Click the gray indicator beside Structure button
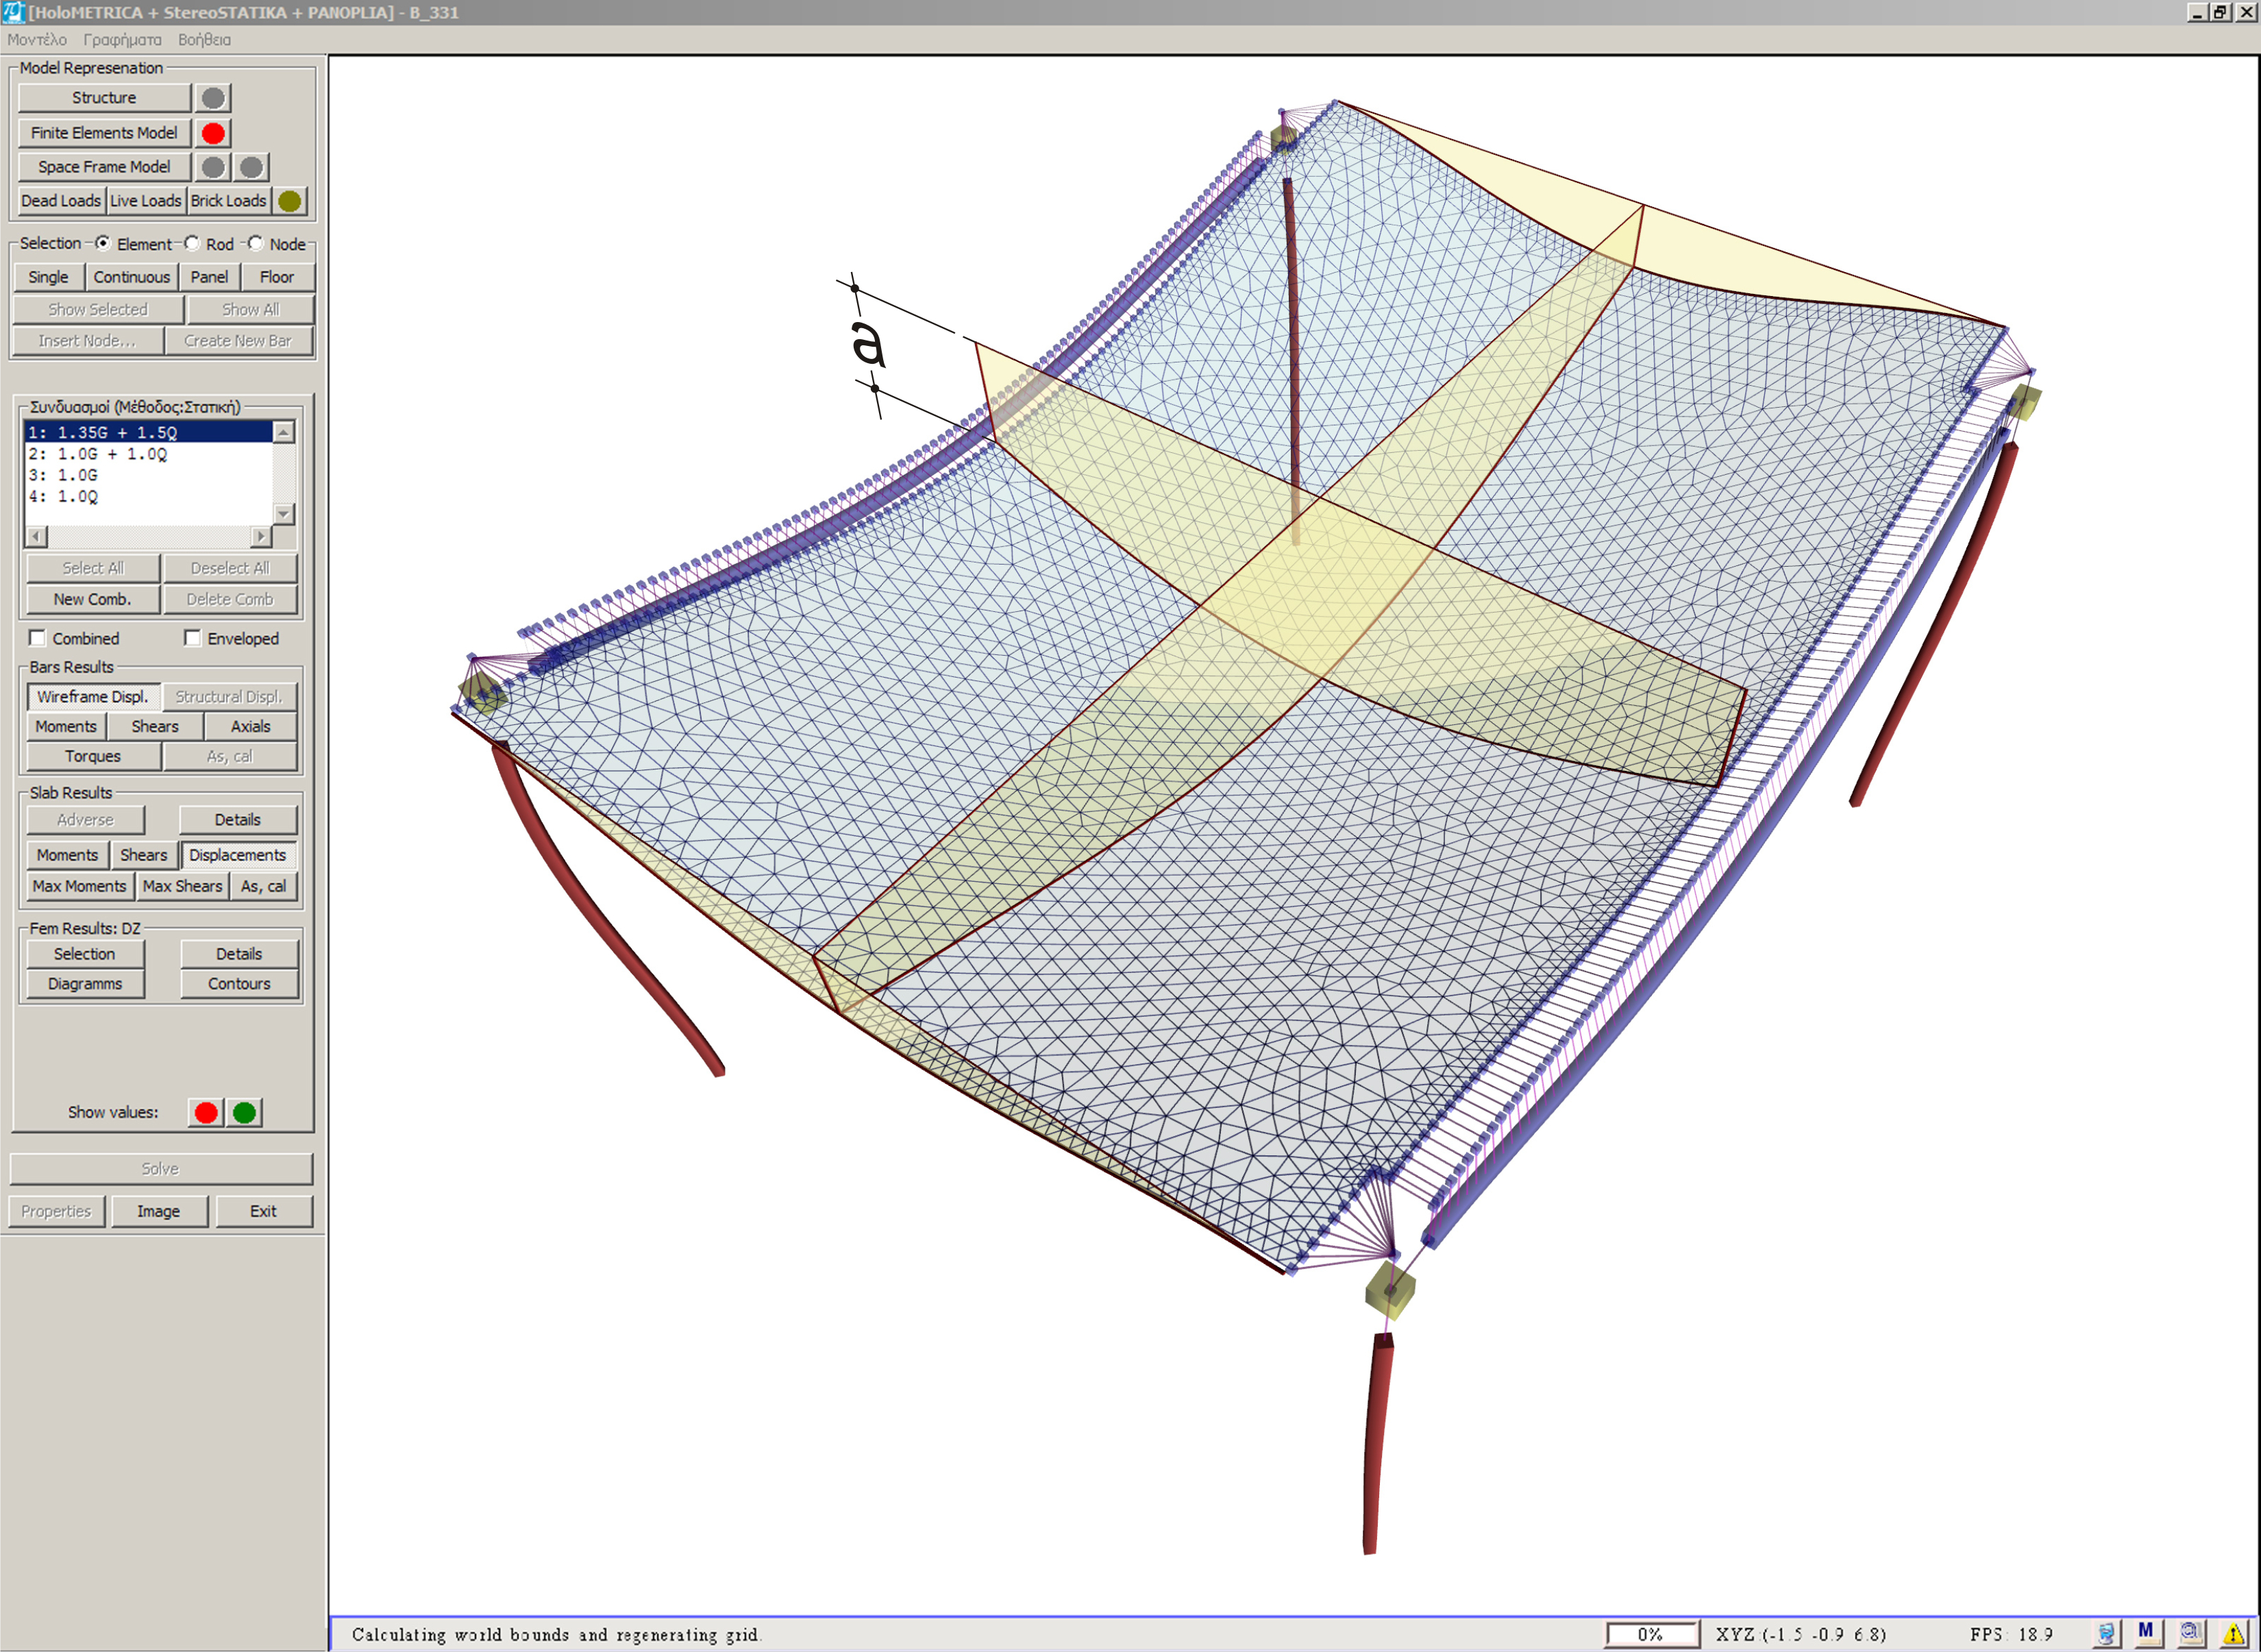 [213, 98]
